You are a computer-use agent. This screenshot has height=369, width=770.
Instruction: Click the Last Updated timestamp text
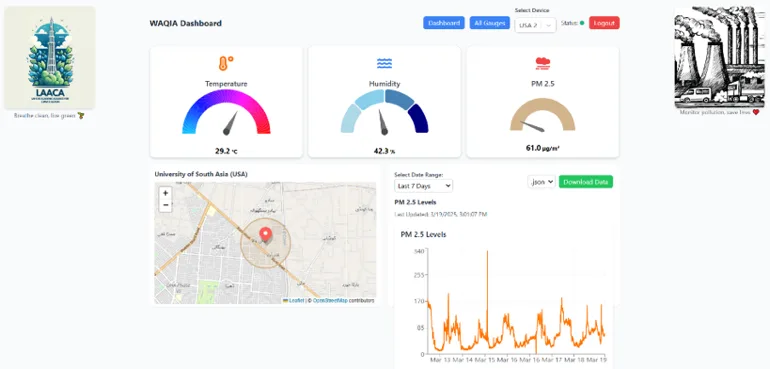[x=440, y=214]
